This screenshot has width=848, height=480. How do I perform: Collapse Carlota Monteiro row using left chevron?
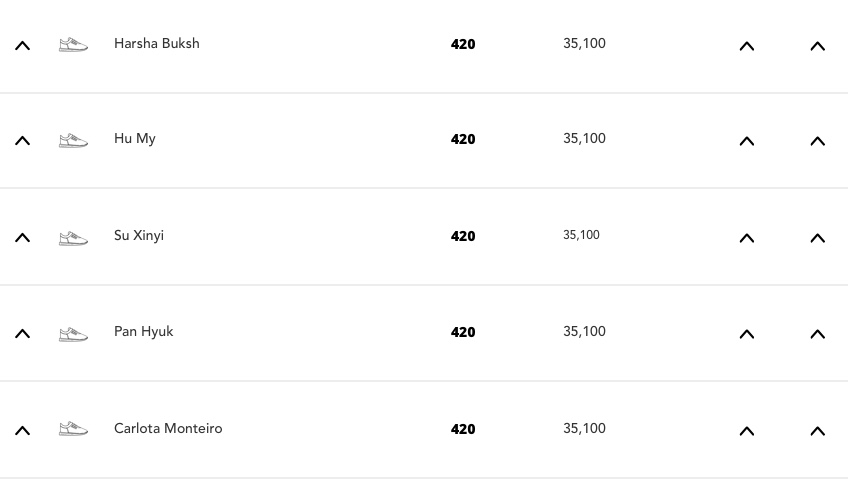point(22,431)
